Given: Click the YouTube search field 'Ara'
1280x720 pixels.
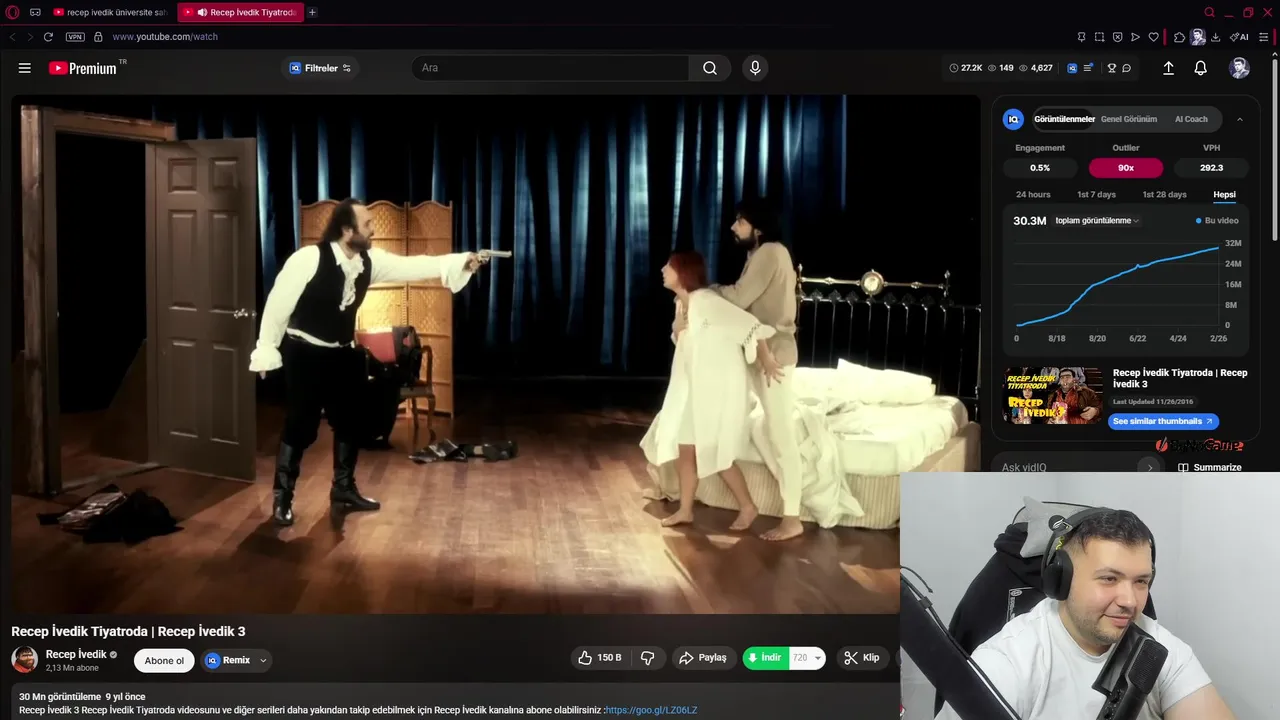Looking at the screenshot, I should click(550, 68).
